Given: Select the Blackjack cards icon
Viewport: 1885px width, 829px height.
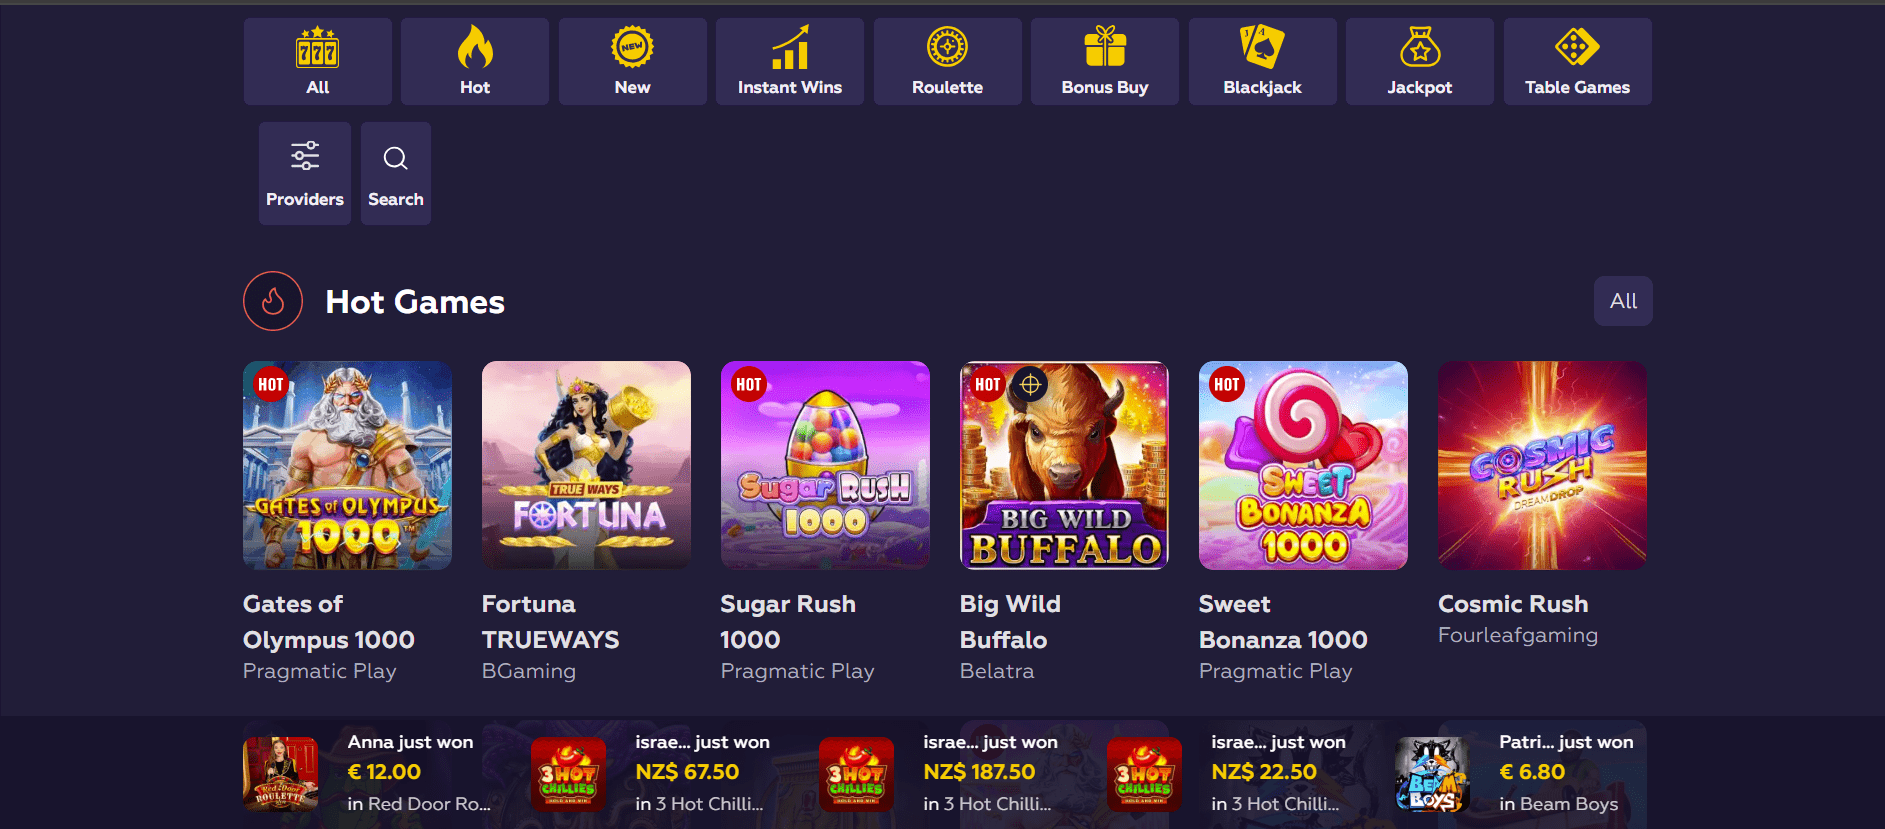Looking at the screenshot, I should [1262, 47].
